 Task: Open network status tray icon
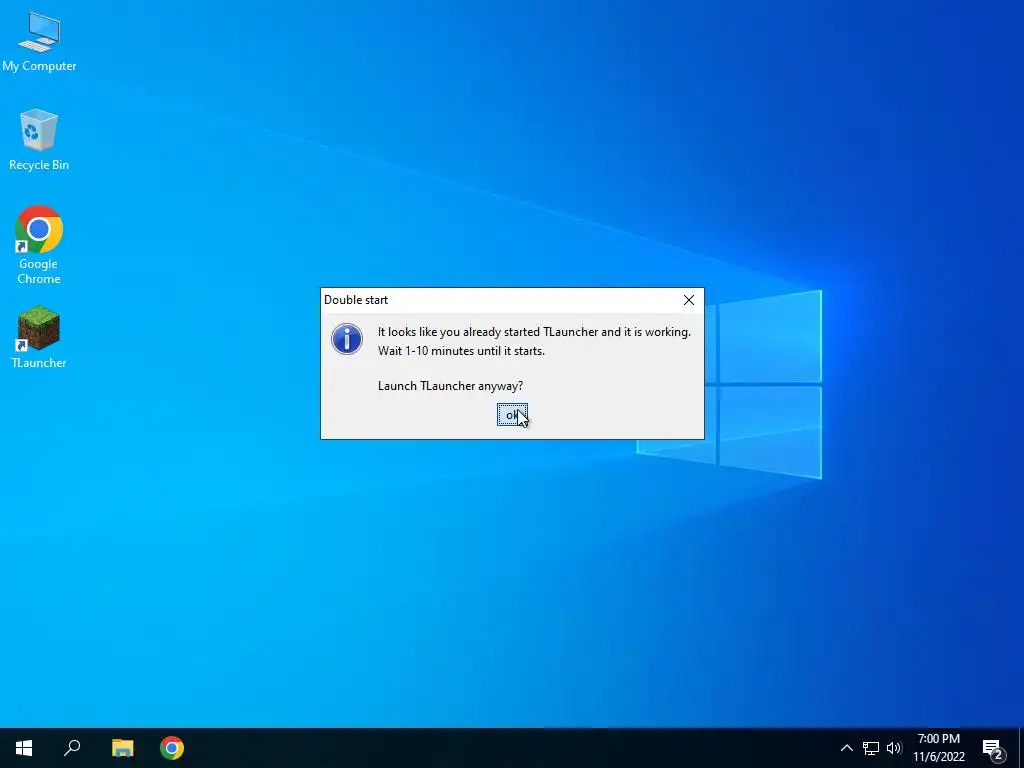(x=871, y=748)
